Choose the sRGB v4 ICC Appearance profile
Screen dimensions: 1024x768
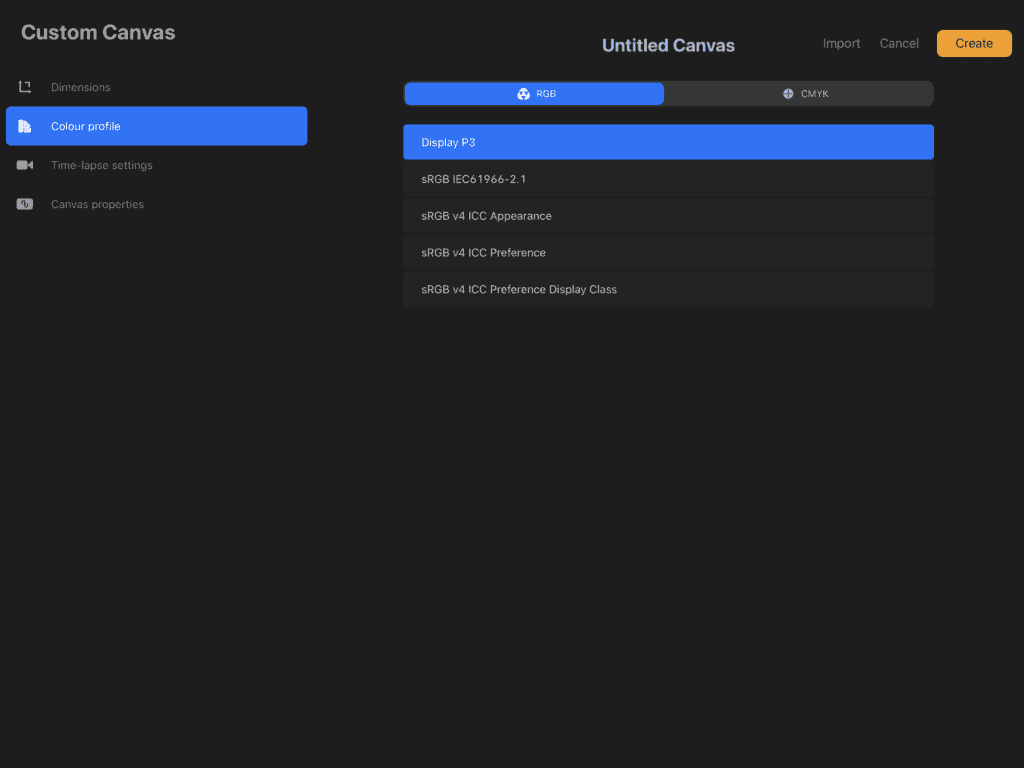pyautogui.click(x=668, y=215)
